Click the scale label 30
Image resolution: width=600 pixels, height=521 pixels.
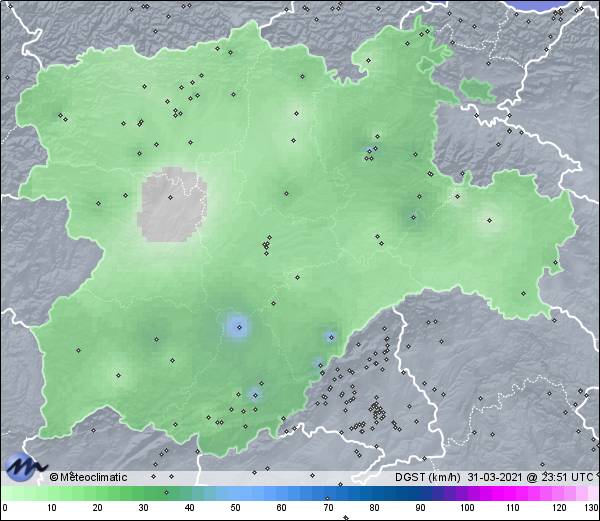click(143, 508)
